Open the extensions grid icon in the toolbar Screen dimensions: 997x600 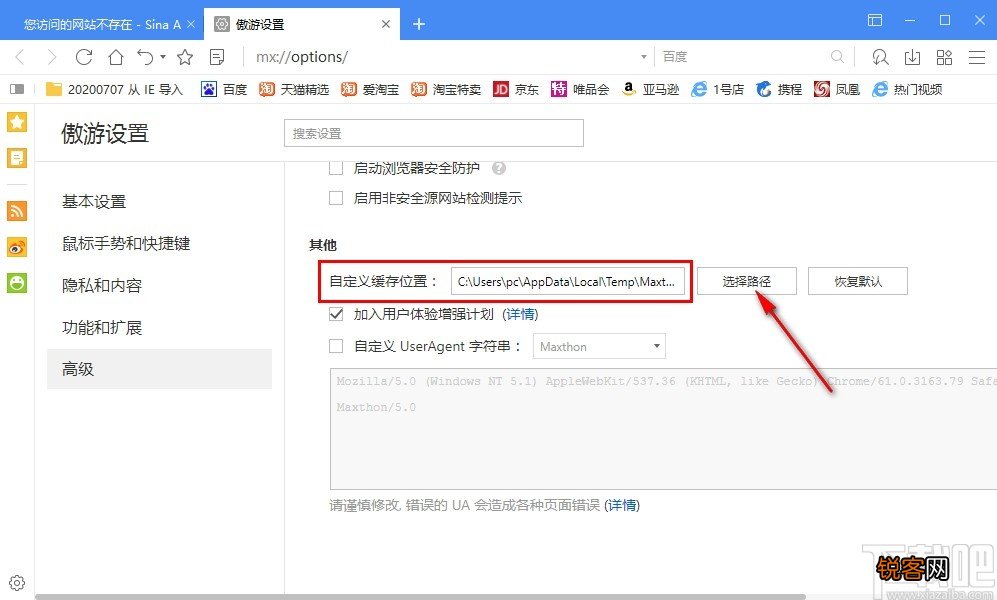(x=944, y=57)
